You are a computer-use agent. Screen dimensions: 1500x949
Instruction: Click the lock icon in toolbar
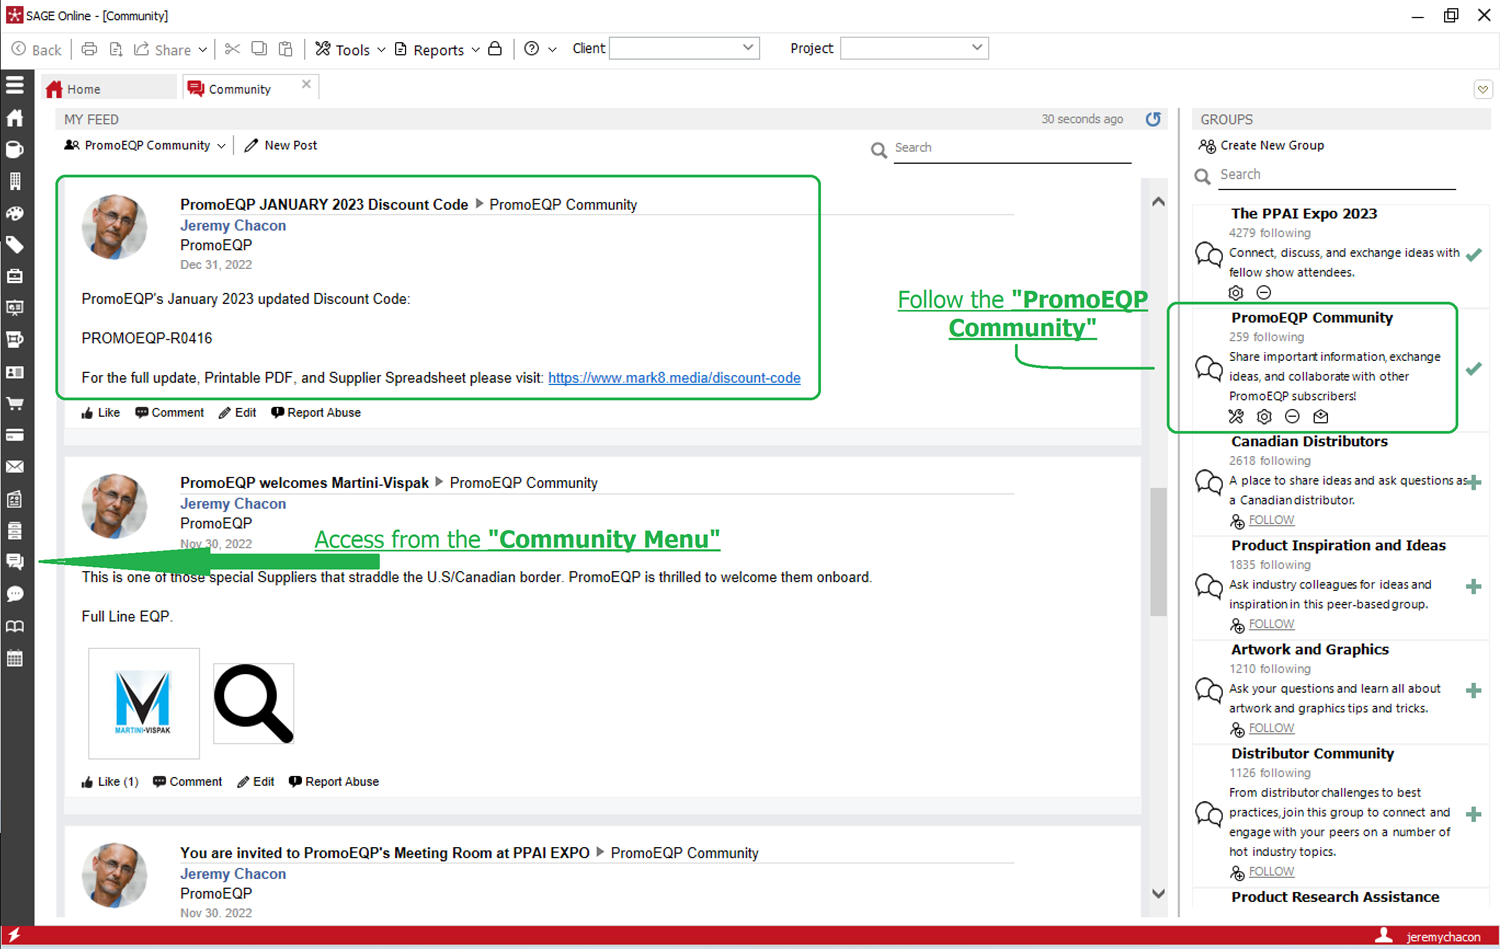point(495,49)
